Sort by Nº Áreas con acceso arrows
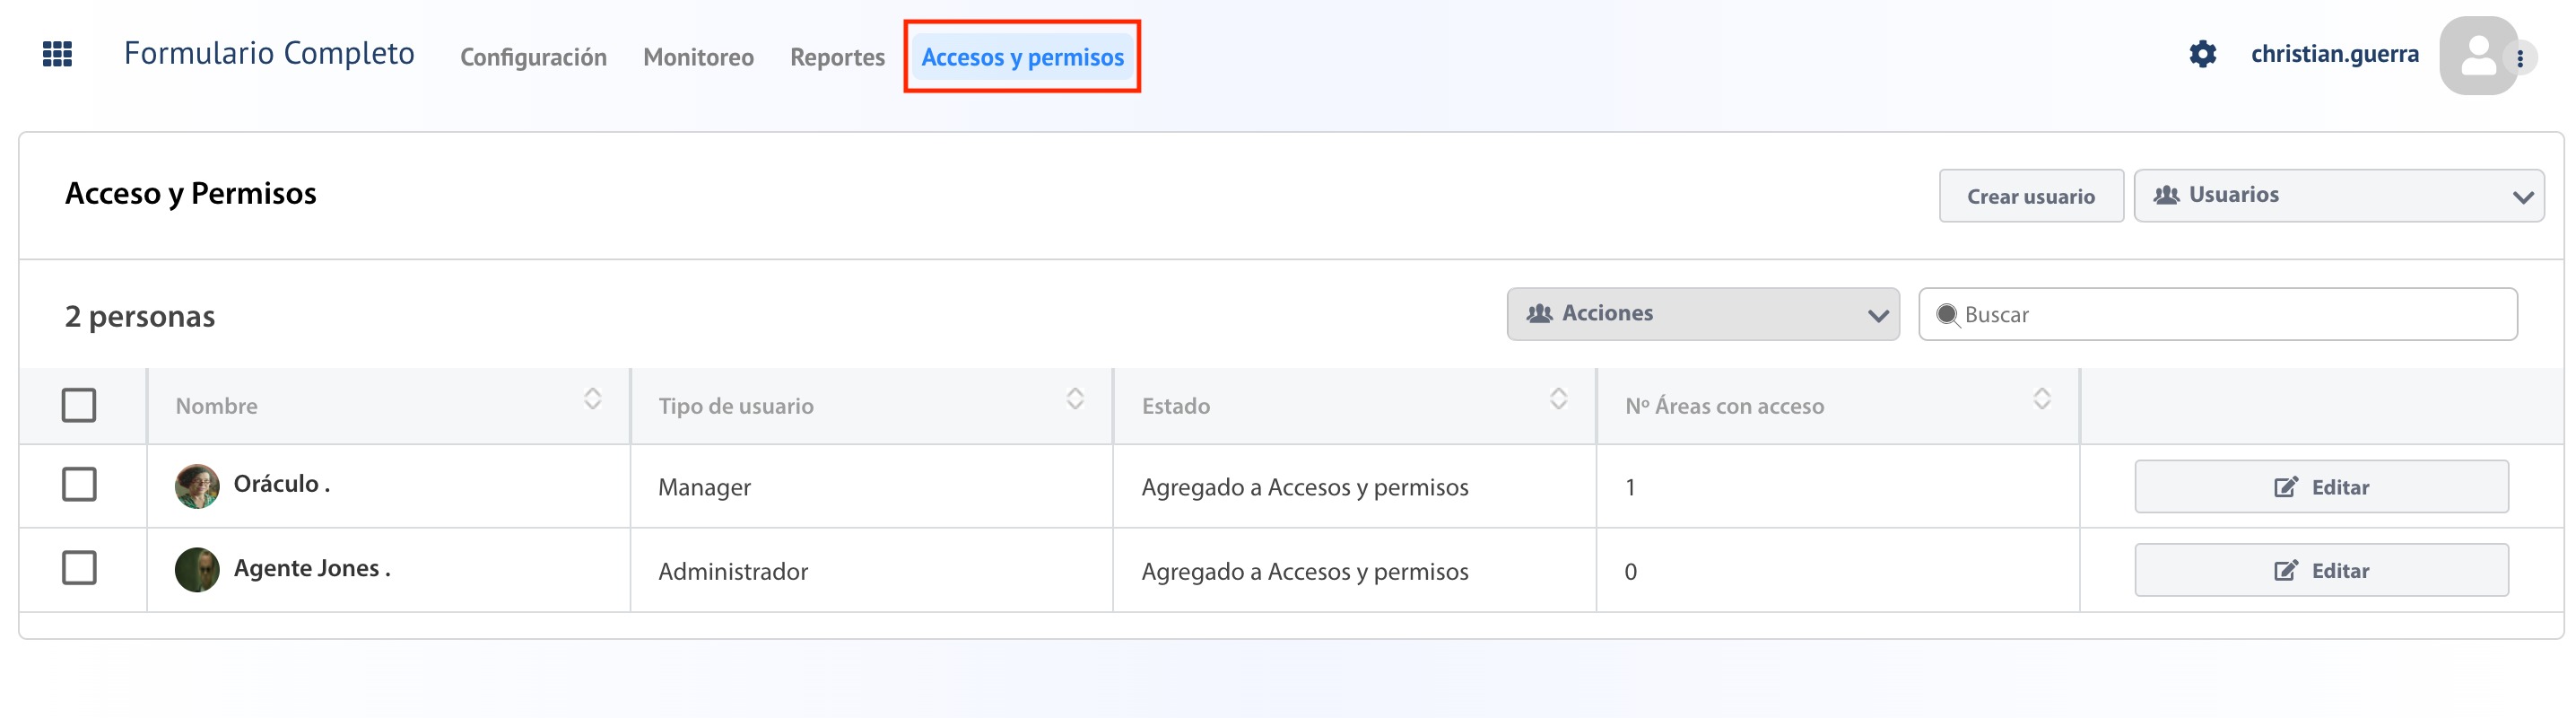The height and width of the screenshot is (718, 2576). pyautogui.click(x=2042, y=399)
